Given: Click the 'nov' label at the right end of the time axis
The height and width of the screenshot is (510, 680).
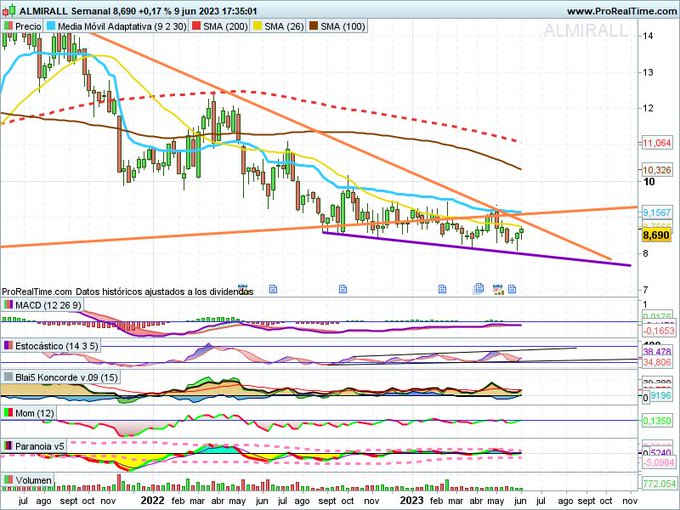Looking at the screenshot, I should (630, 501).
